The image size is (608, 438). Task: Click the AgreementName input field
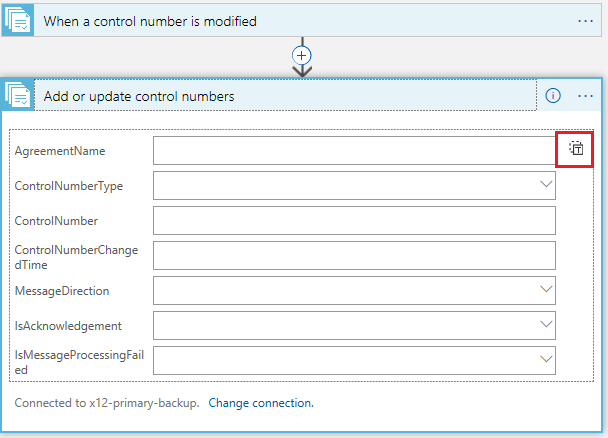coord(354,150)
